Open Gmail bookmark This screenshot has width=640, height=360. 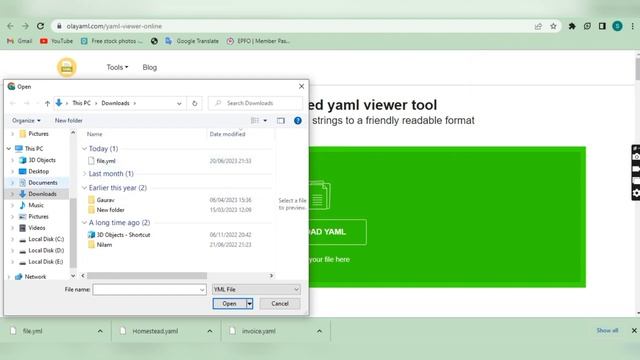point(20,41)
